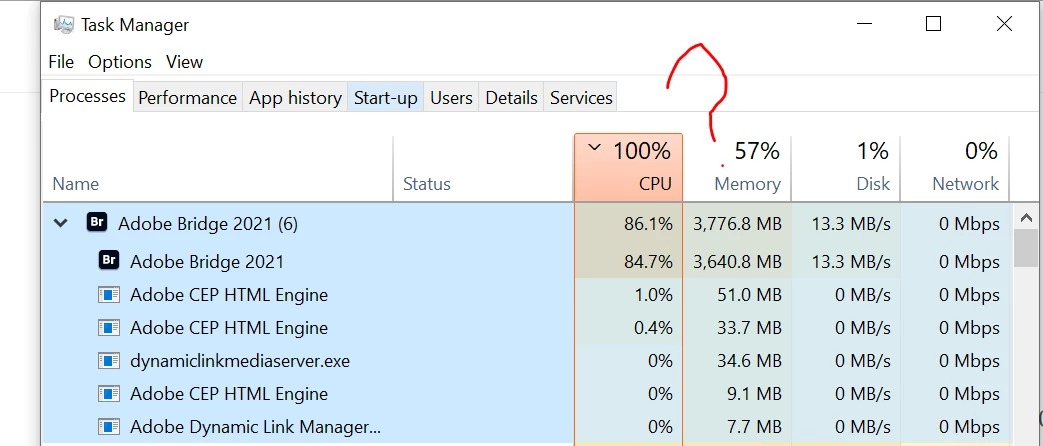The image size is (1043, 446).
Task: Click the icon of the Adobe CEP HTML Engine 51.0 MB row
Action: point(109,294)
